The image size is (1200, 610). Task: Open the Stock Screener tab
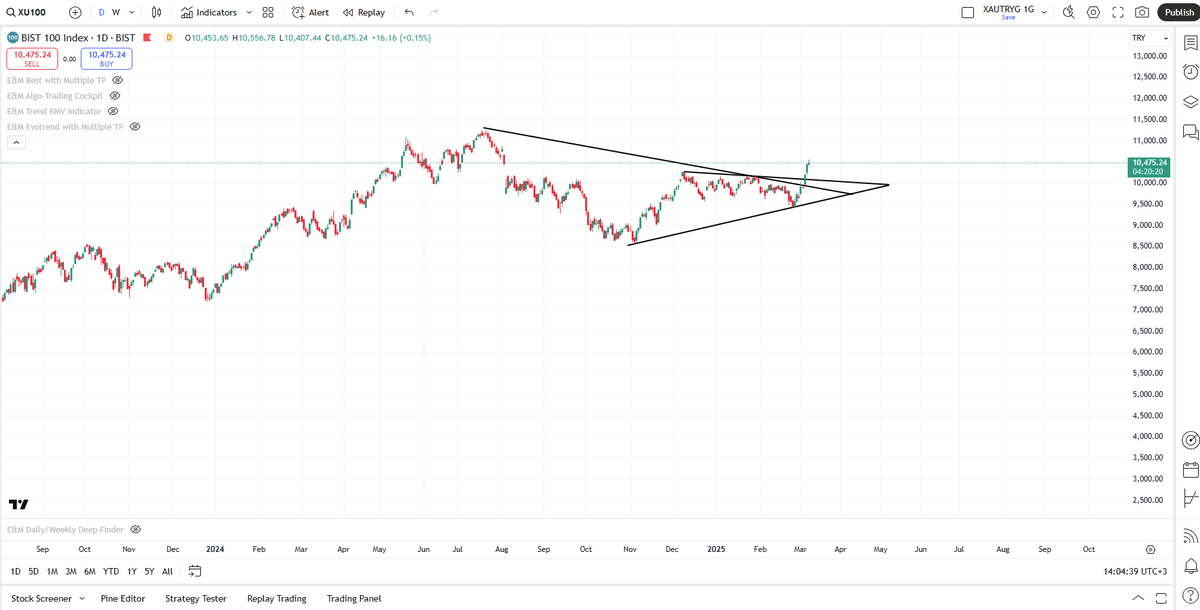click(x=41, y=598)
